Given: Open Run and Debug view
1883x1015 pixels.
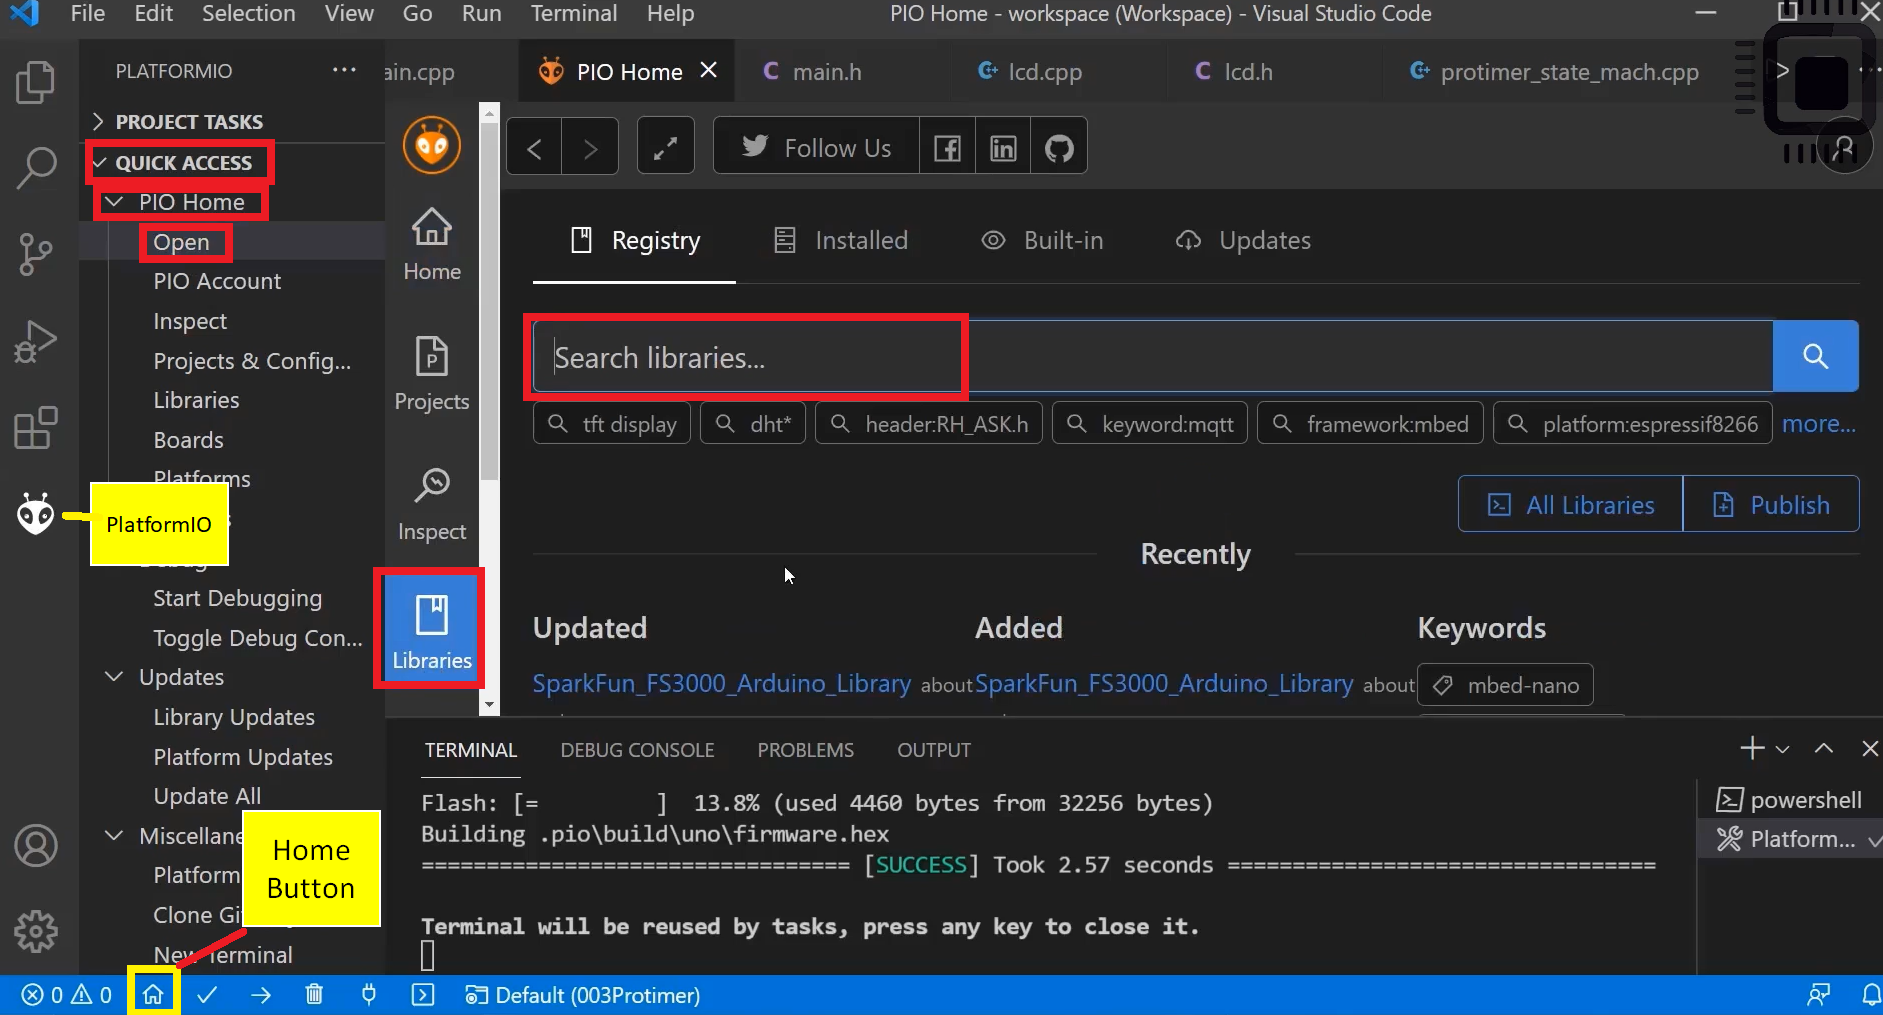Looking at the screenshot, I should (x=36, y=341).
